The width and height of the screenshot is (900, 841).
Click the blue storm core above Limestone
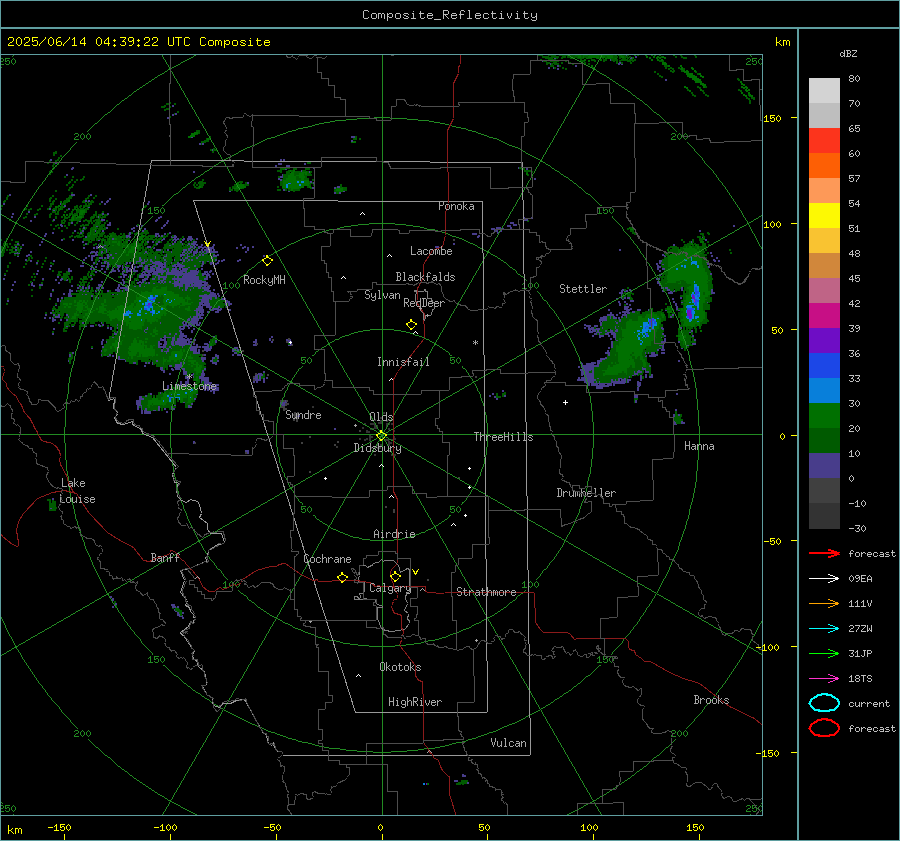[150, 304]
